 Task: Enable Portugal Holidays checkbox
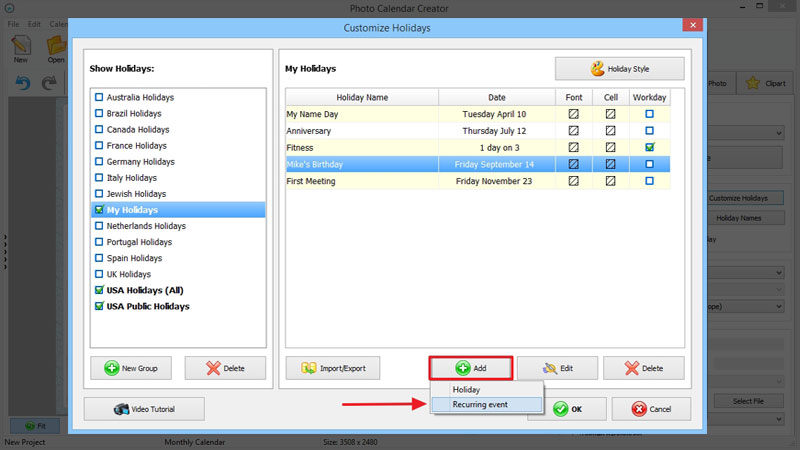coord(99,242)
